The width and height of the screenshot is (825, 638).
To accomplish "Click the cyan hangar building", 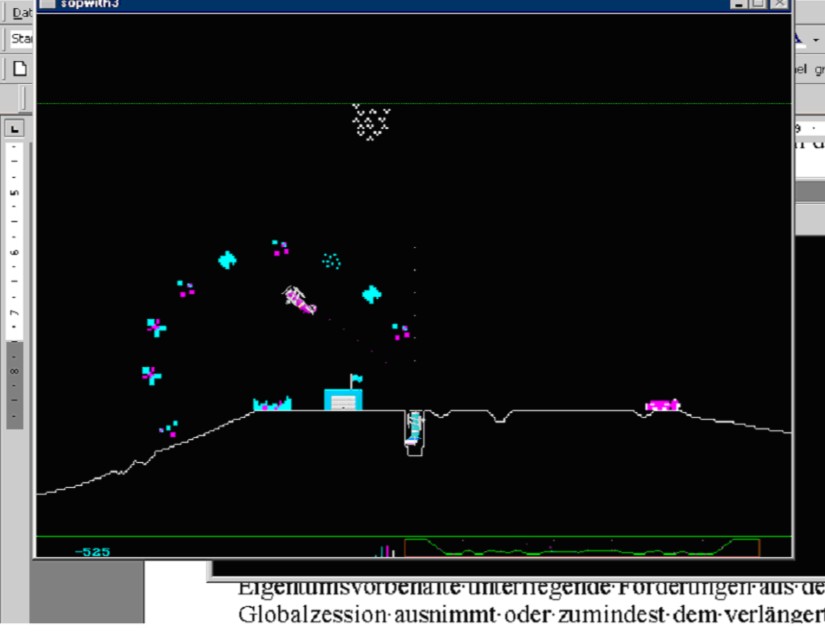I will (343, 399).
